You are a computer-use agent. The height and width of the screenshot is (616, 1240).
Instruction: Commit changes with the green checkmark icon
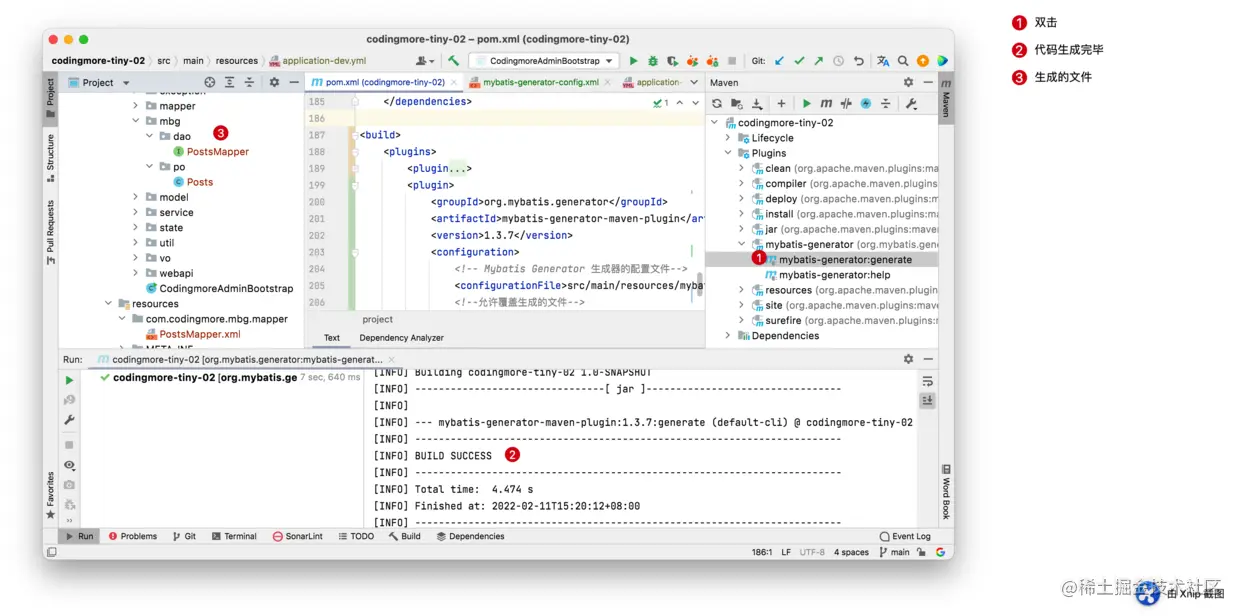(x=799, y=61)
